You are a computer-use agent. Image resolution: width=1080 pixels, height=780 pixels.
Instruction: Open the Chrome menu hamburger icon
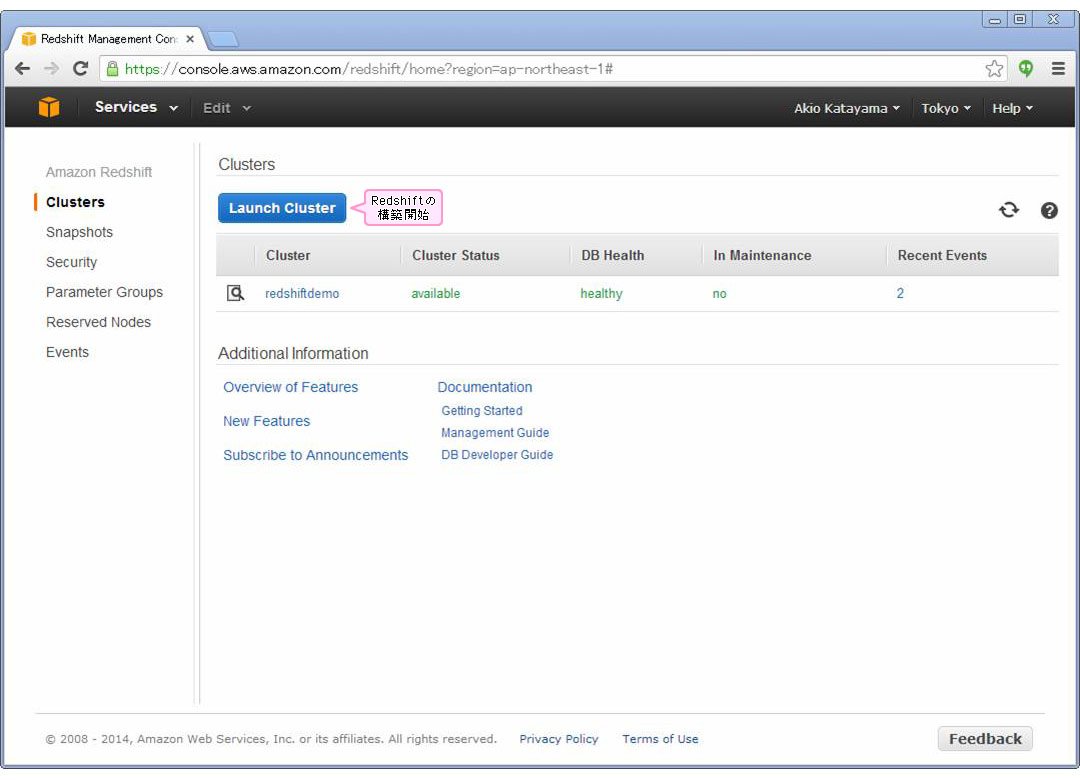(1059, 68)
